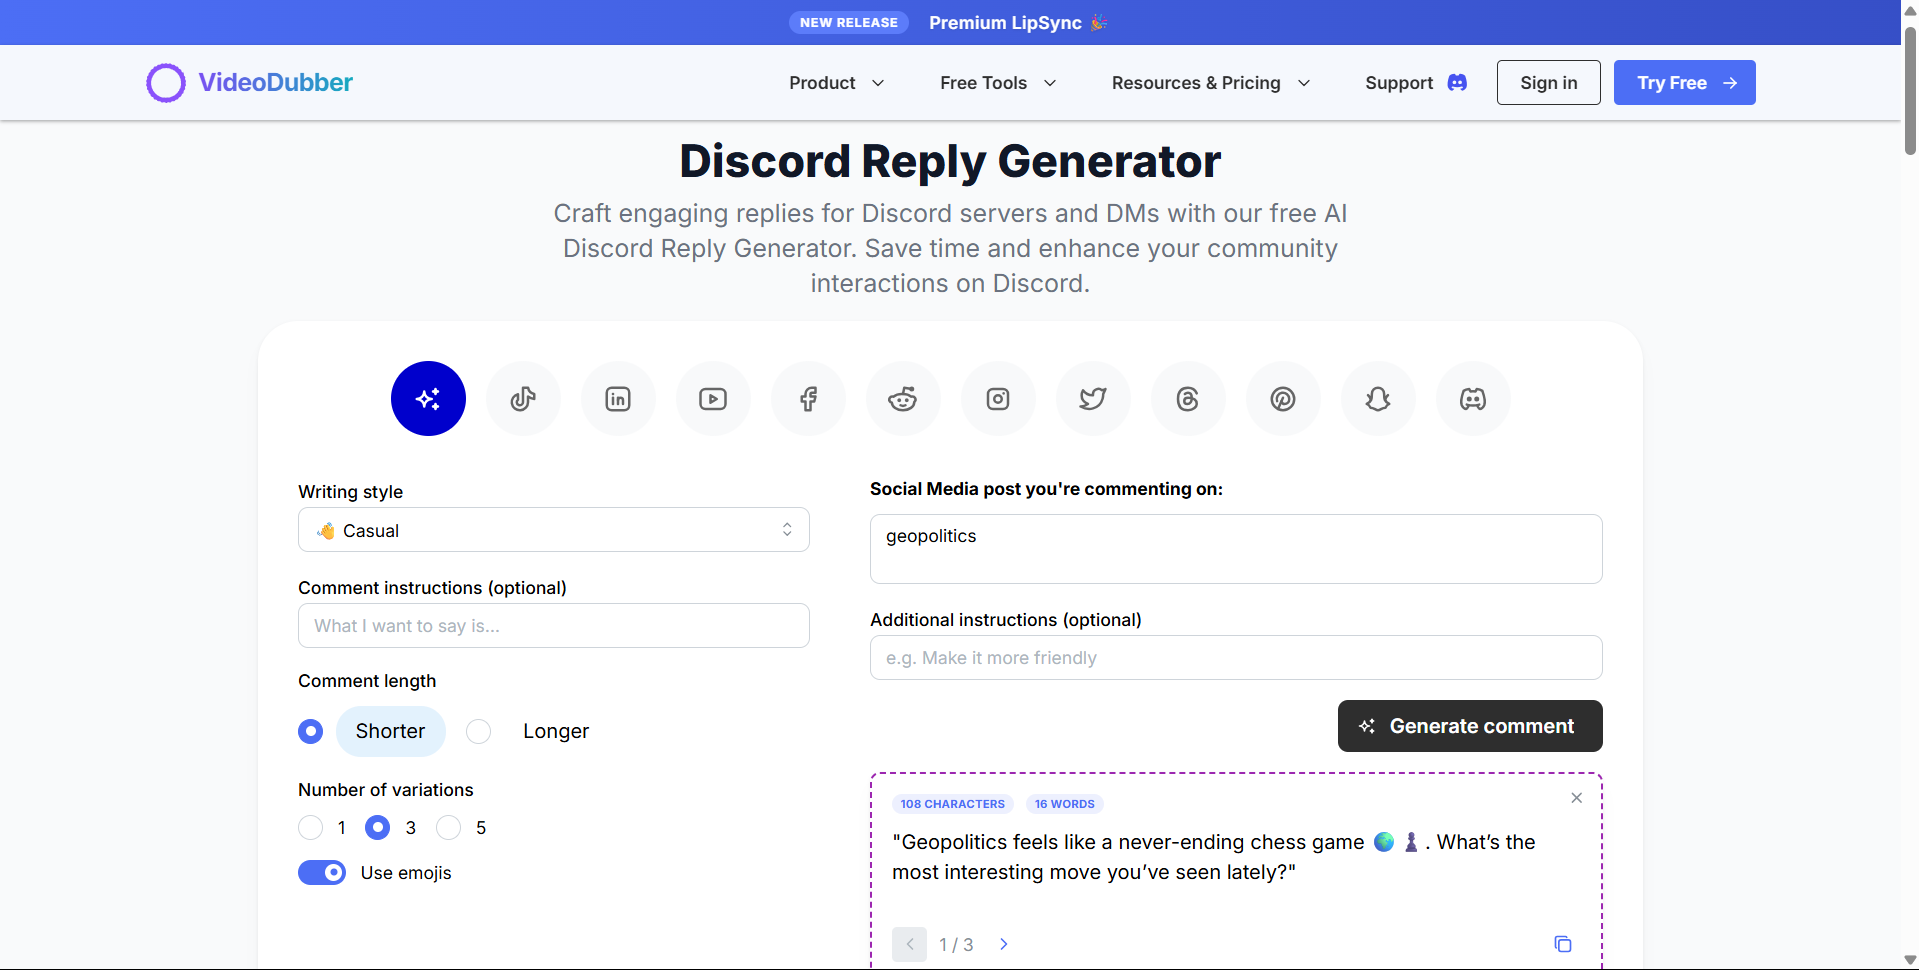Focus the social media post text area
This screenshot has height=970, width=1919.
pyautogui.click(x=1236, y=549)
